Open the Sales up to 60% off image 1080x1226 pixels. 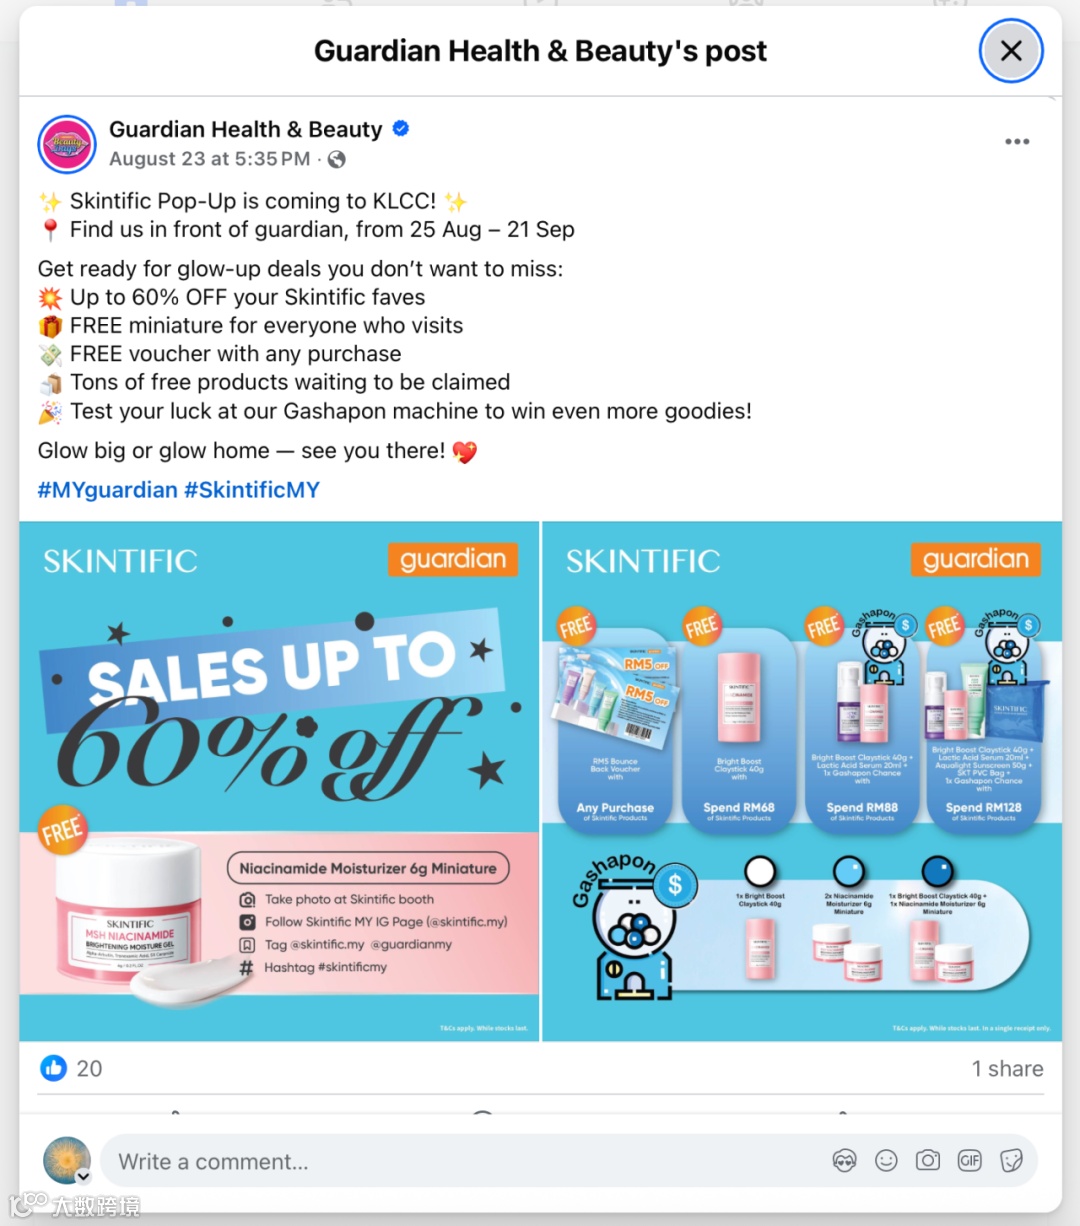coord(279,781)
